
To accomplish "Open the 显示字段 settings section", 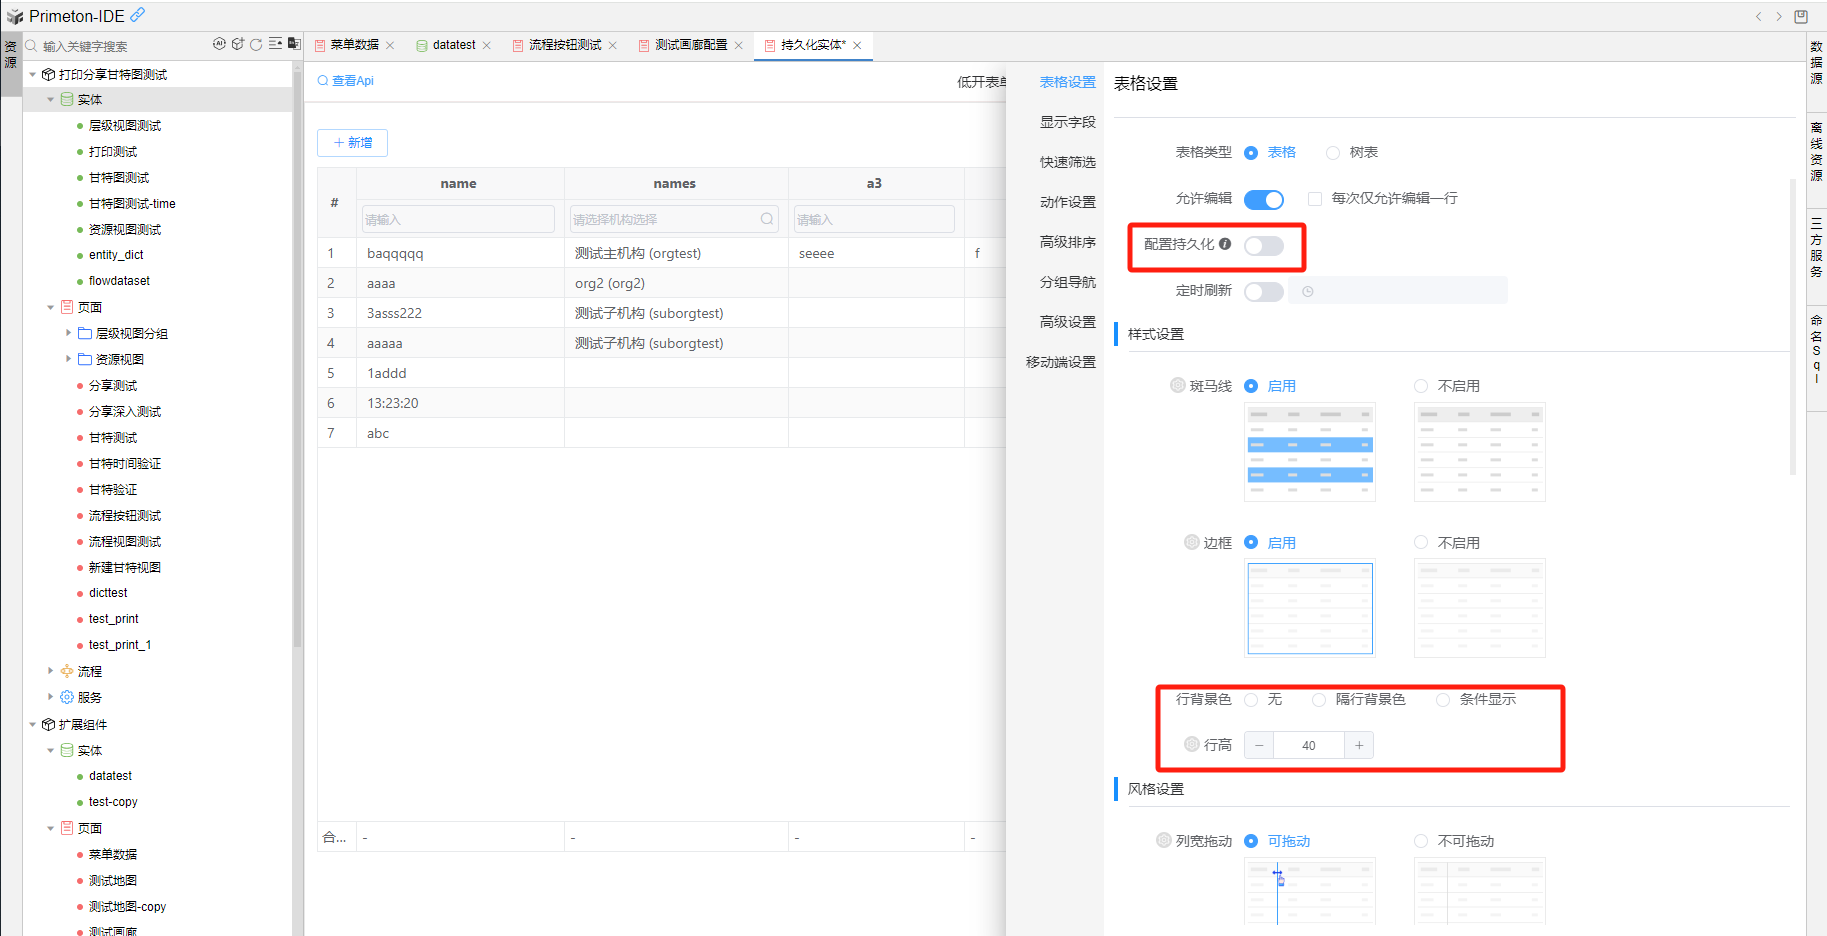I will point(1067,122).
